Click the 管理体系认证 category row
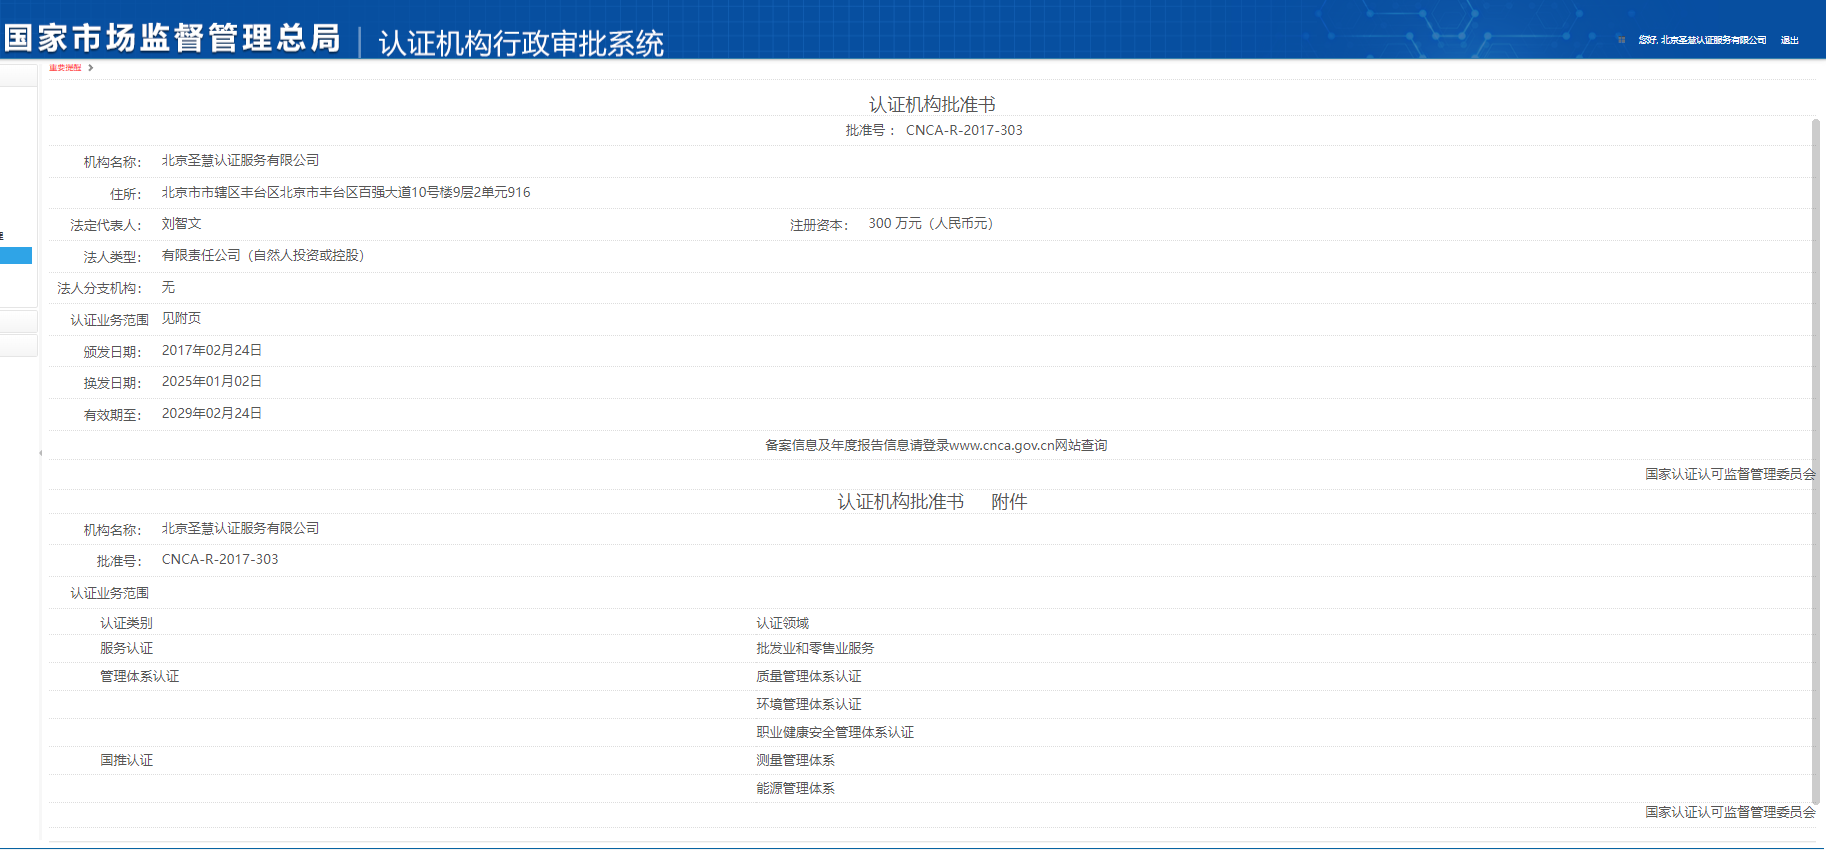Screen dimensions: 1826x850 [x=140, y=676]
